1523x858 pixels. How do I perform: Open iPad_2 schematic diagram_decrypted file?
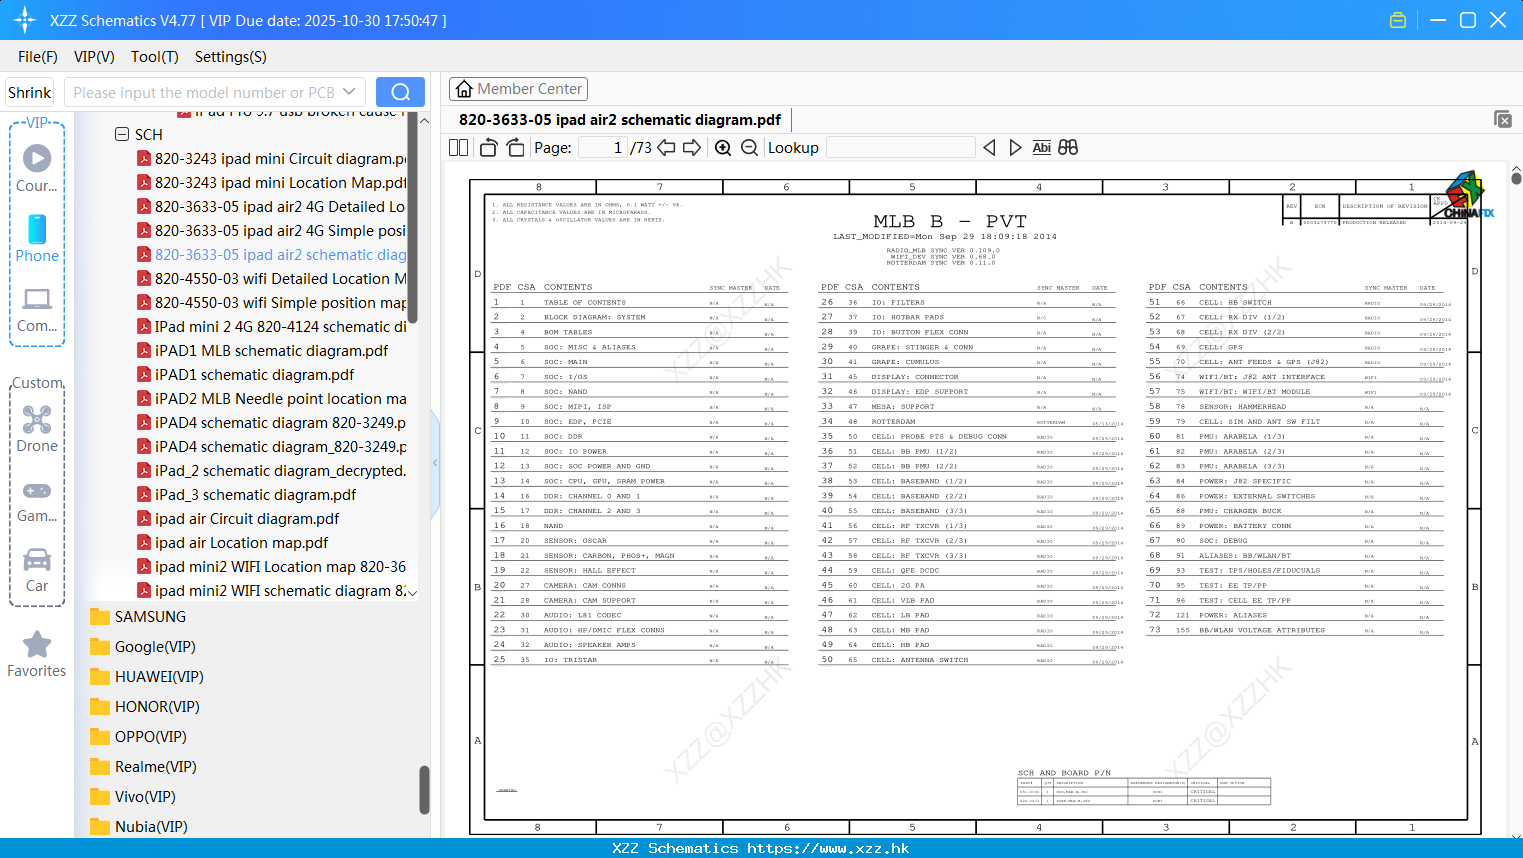tap(272, 471)
